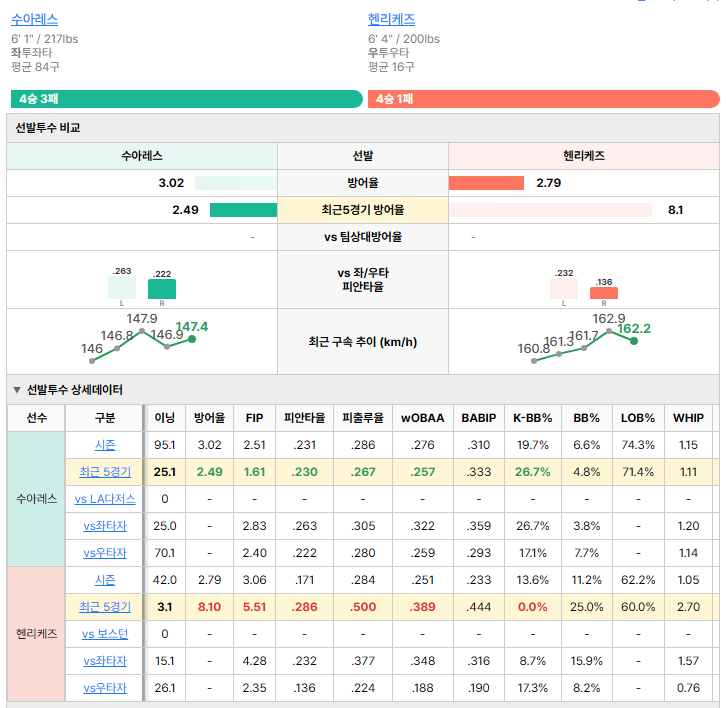Open the vs 보스턴 link

(x=105, y=634)
